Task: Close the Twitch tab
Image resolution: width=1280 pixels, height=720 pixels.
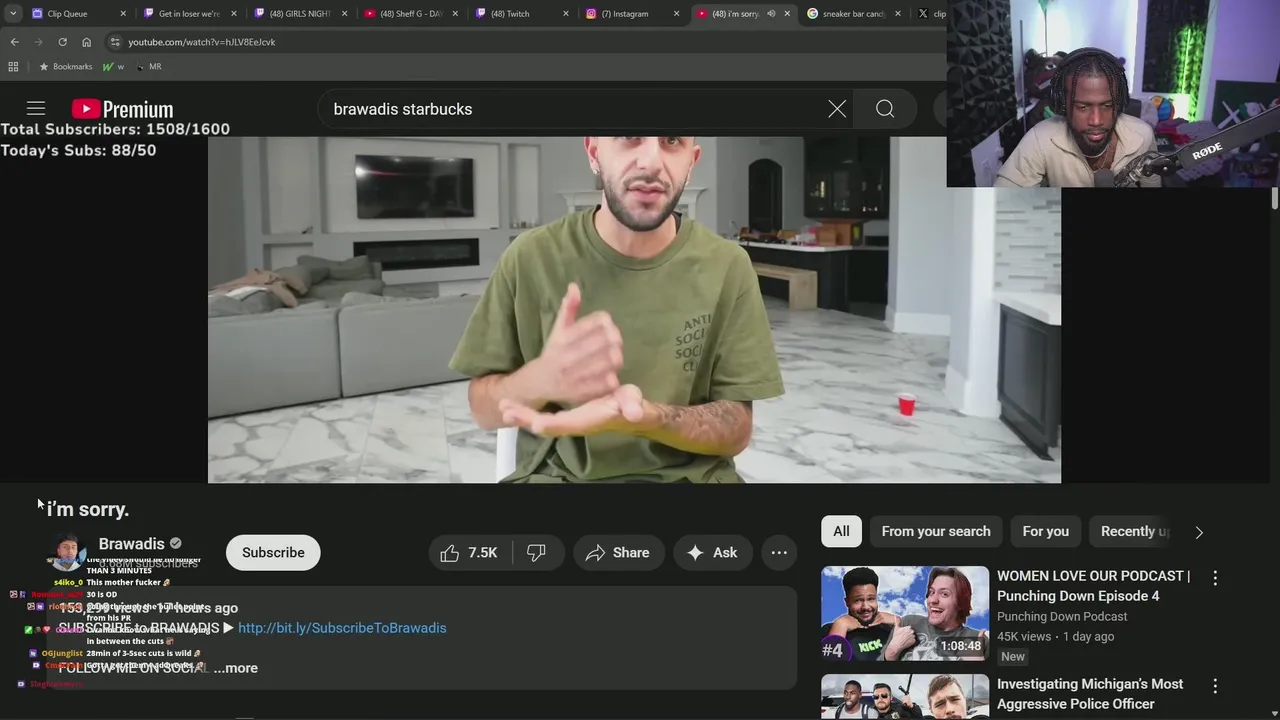Action: click(x=566, y=14)
